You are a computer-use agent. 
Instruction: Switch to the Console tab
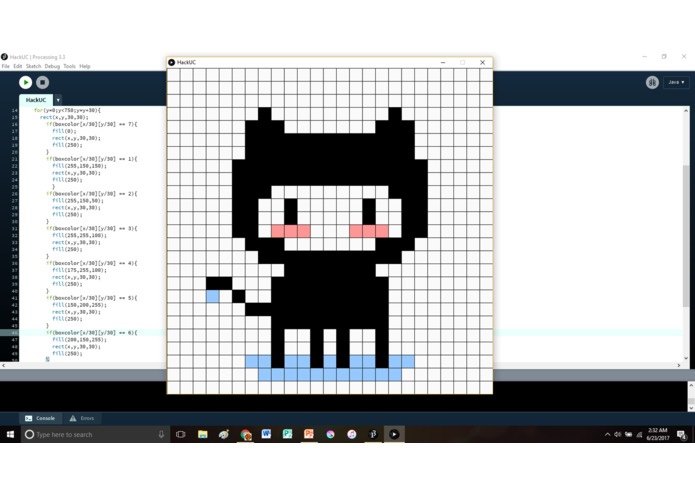(40, 418)
